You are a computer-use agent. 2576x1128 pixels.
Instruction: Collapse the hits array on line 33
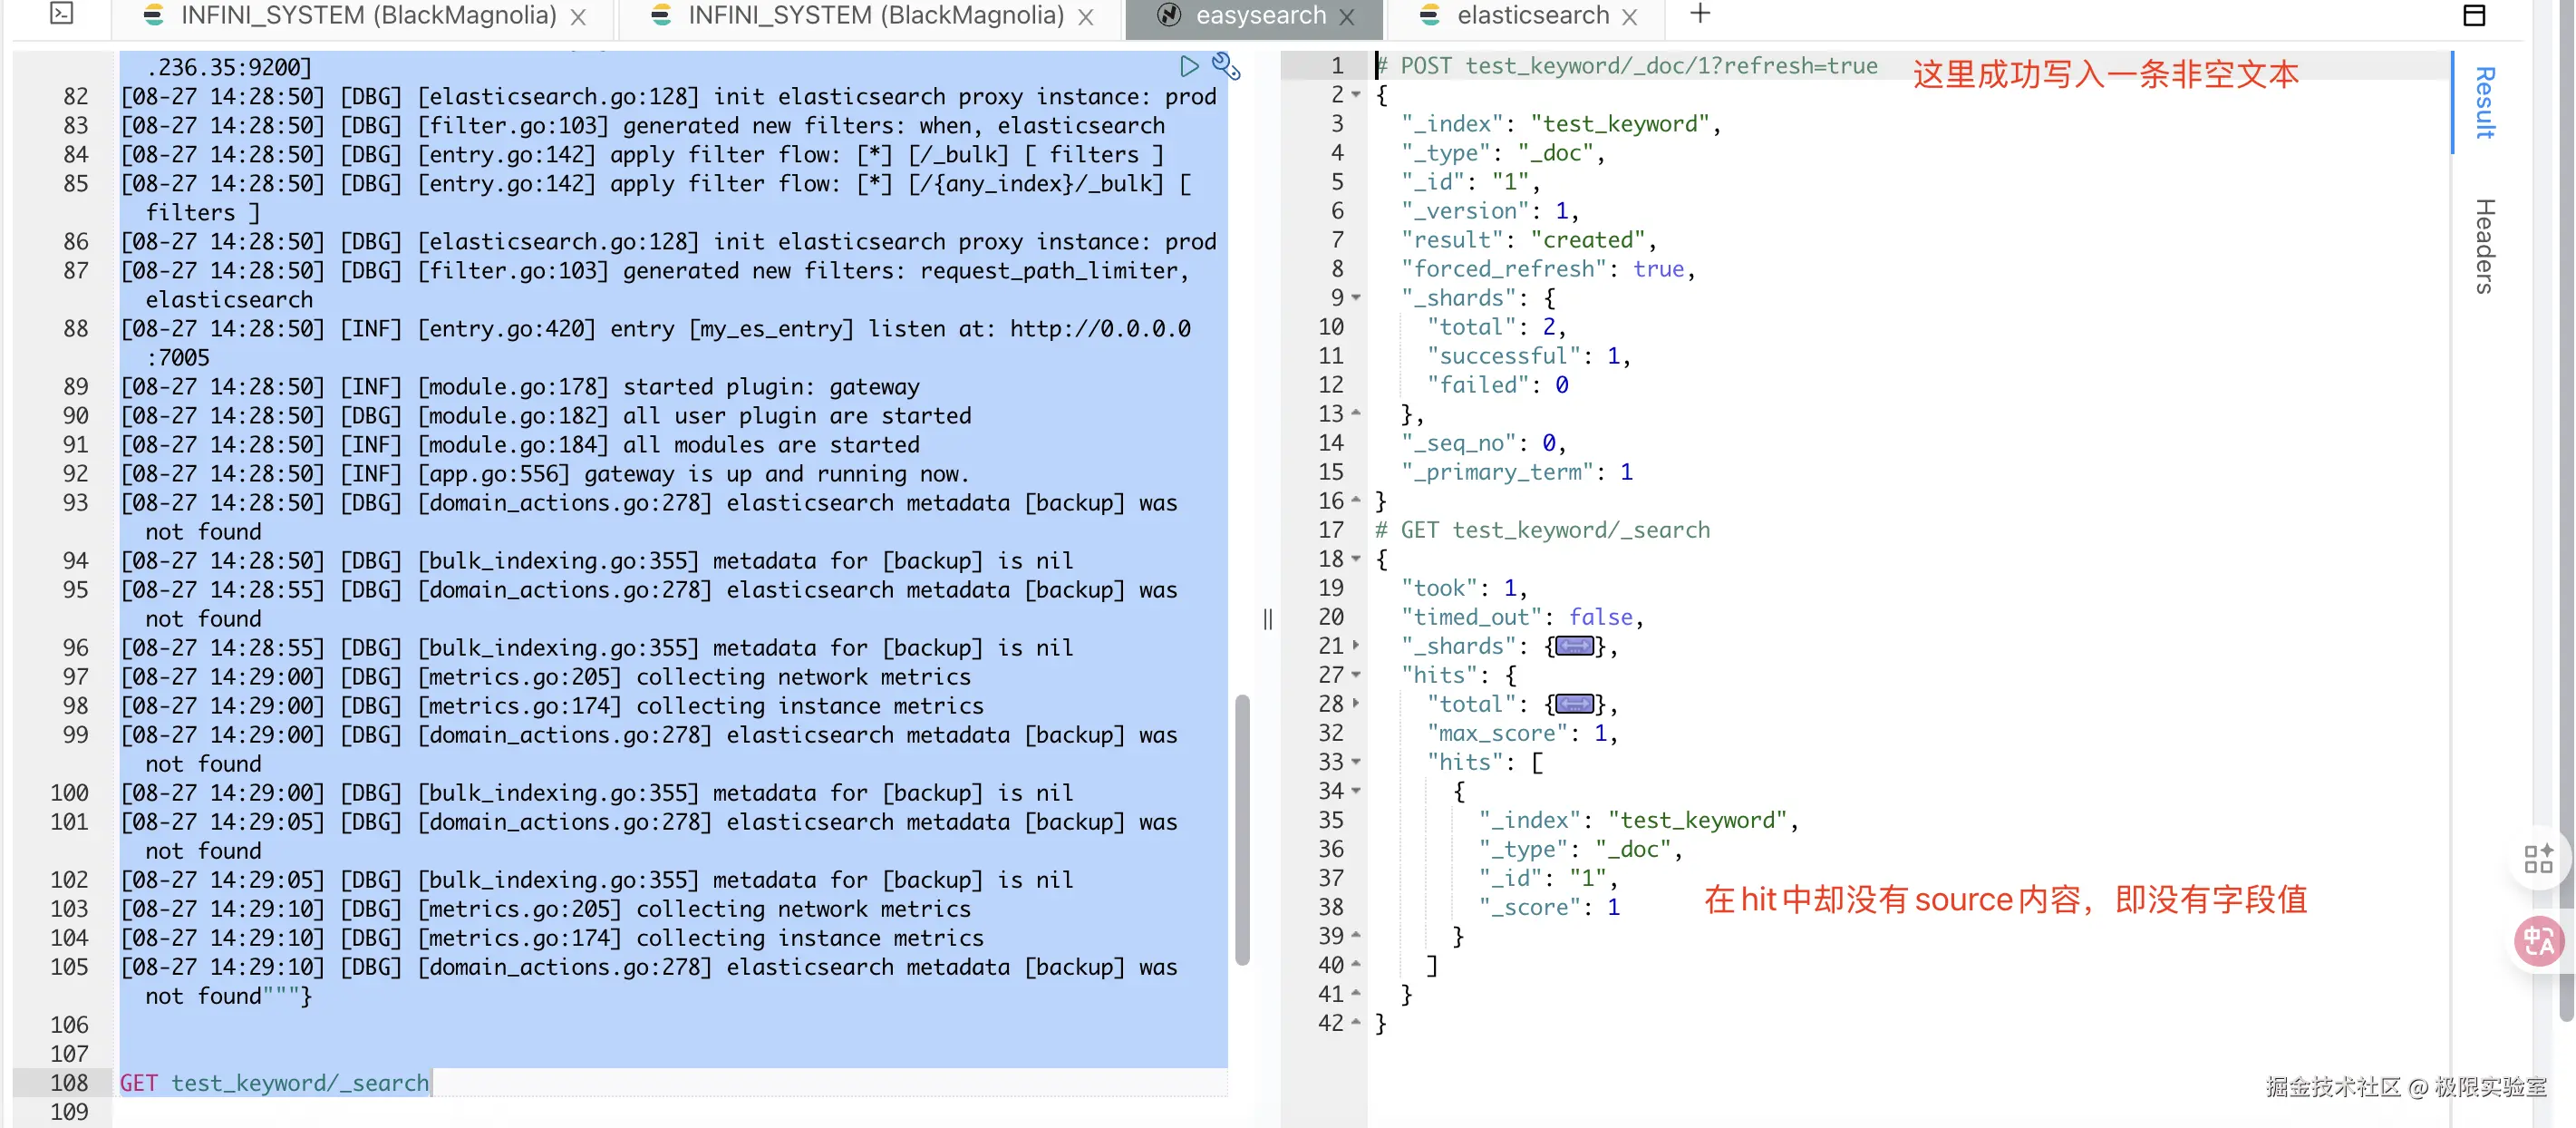1356,762
